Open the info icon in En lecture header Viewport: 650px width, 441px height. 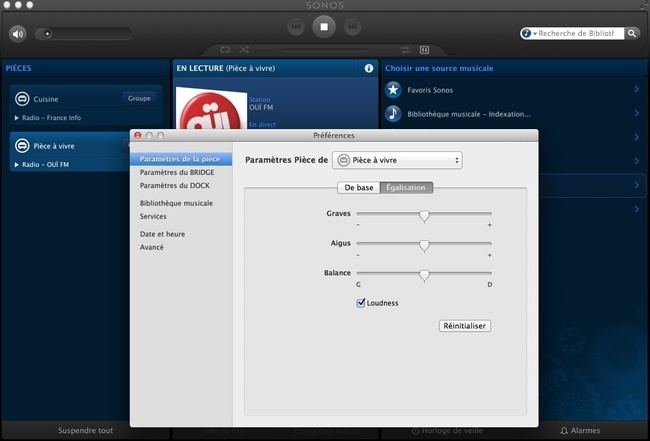[369, 68]
